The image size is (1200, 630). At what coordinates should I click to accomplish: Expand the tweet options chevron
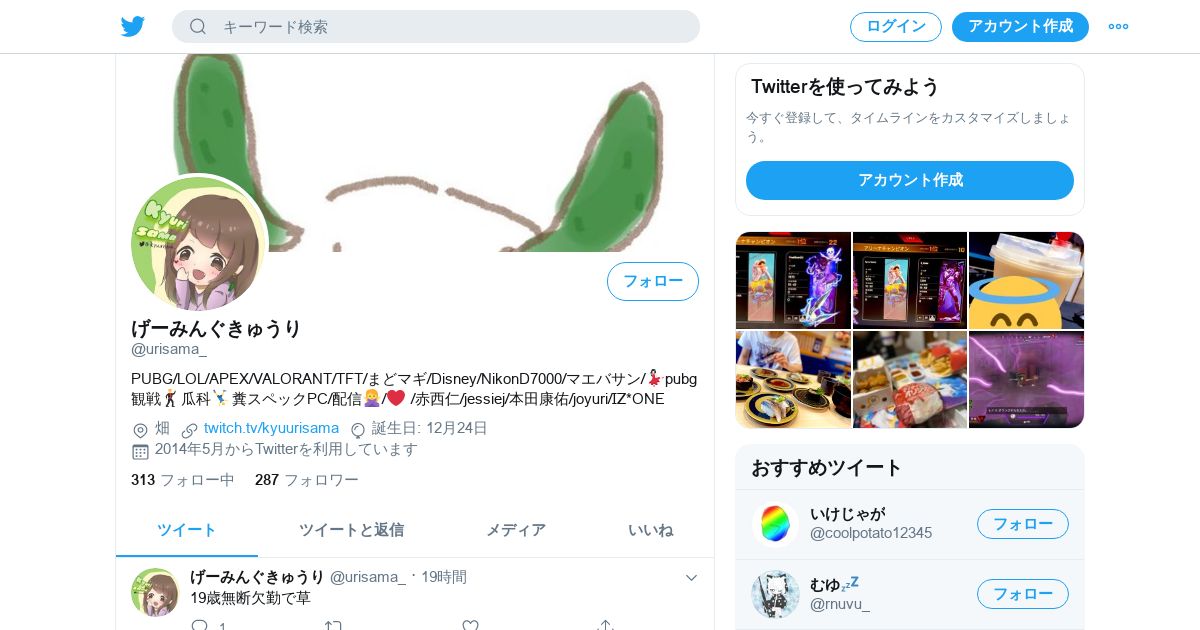click(x=691, y=577)
